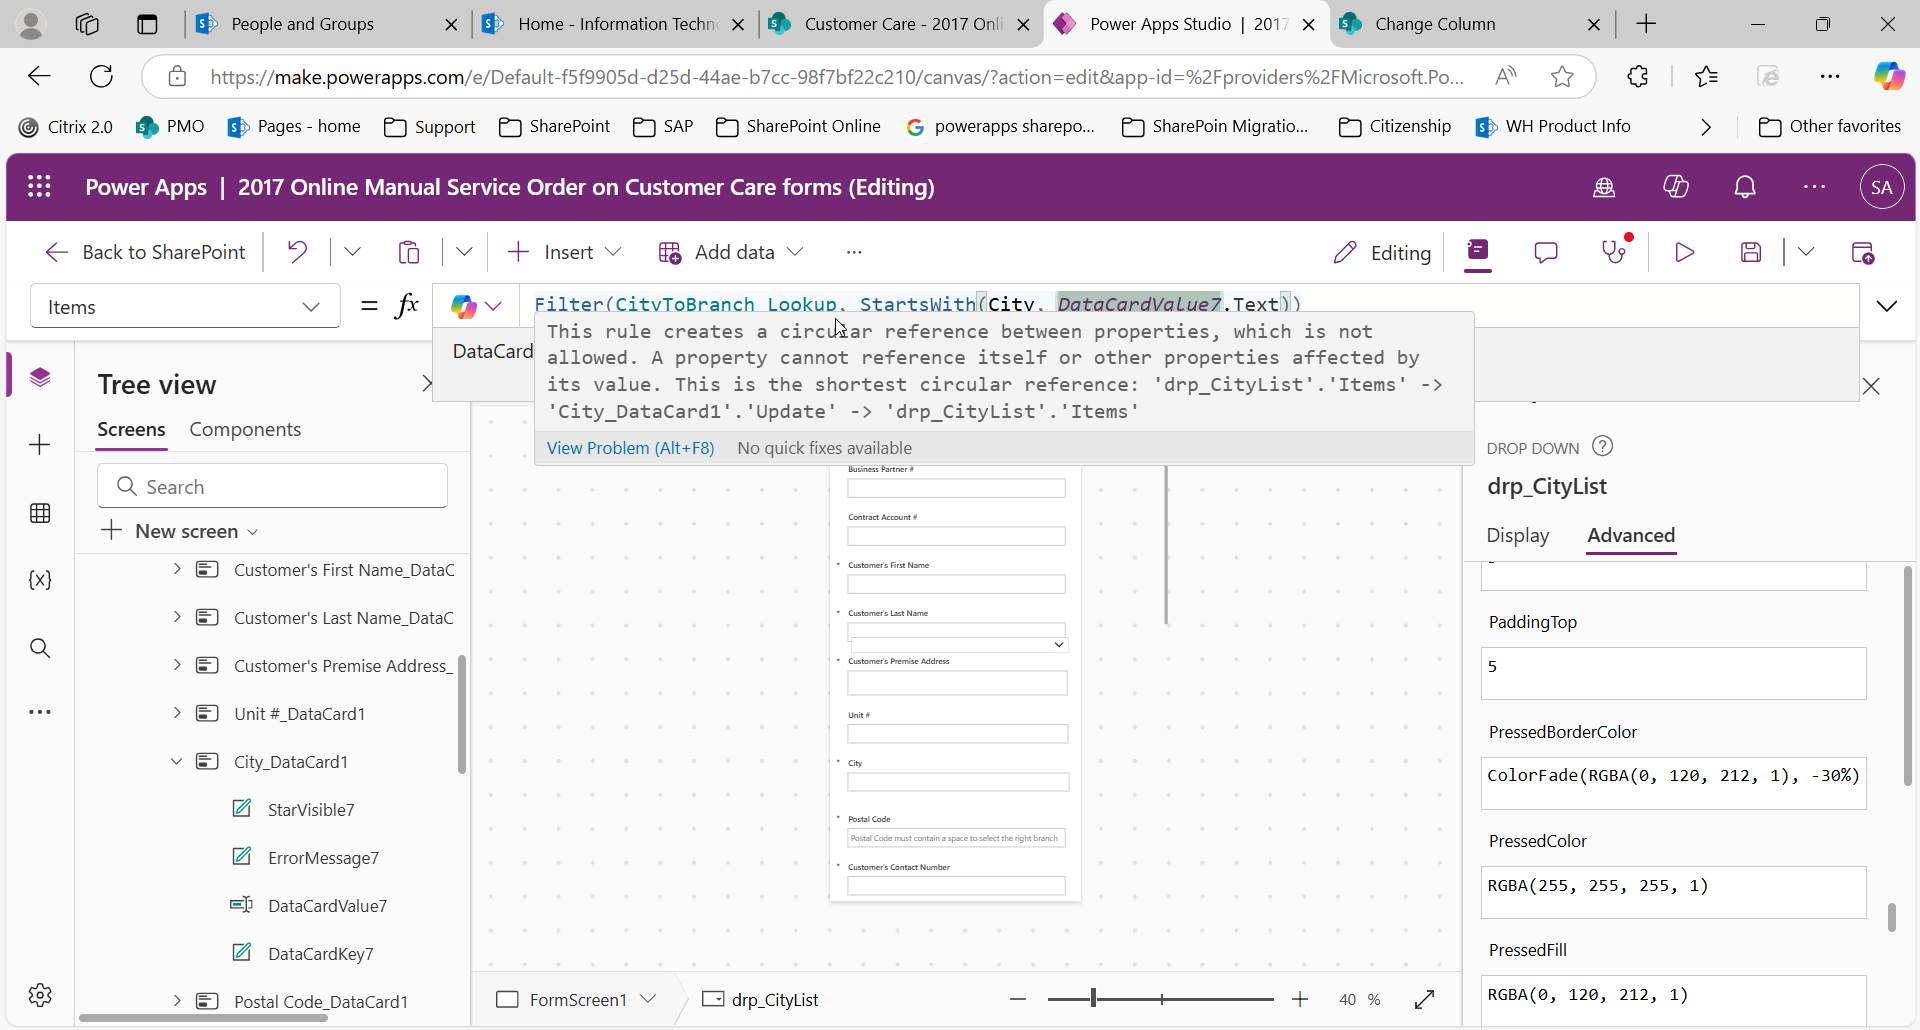Undo the last change
Image resolution: width=1920 pixels, height=1030 pixels.
(297, 252)
